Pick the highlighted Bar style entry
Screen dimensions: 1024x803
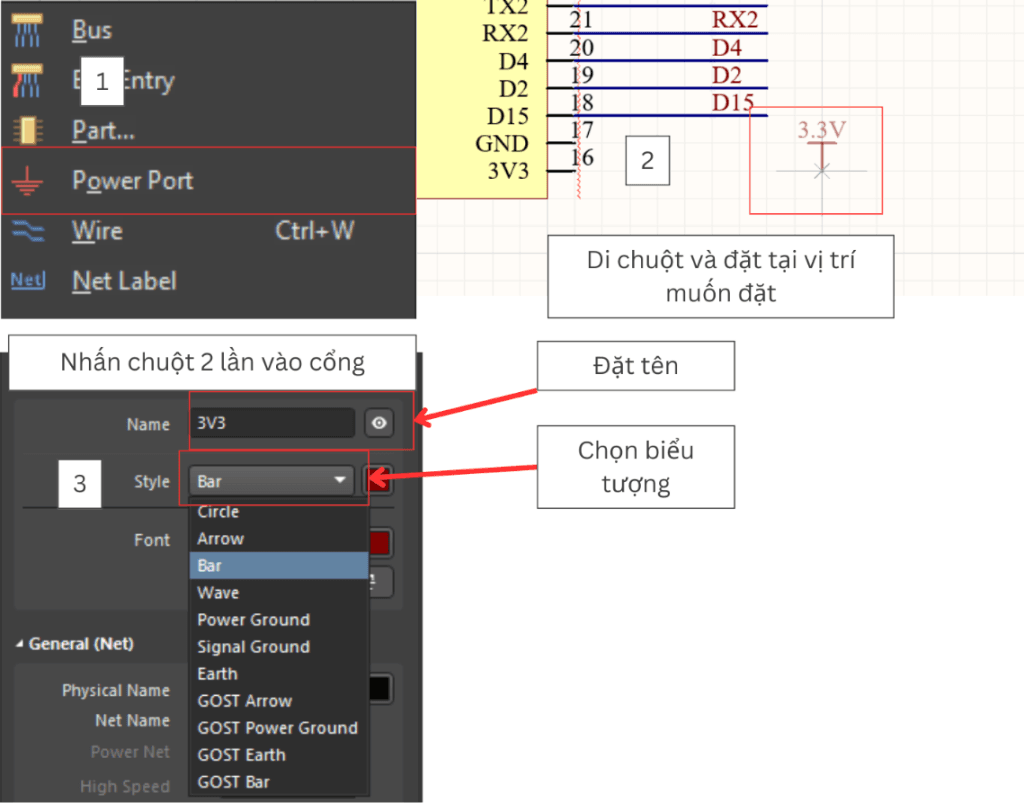click(278, 566)
